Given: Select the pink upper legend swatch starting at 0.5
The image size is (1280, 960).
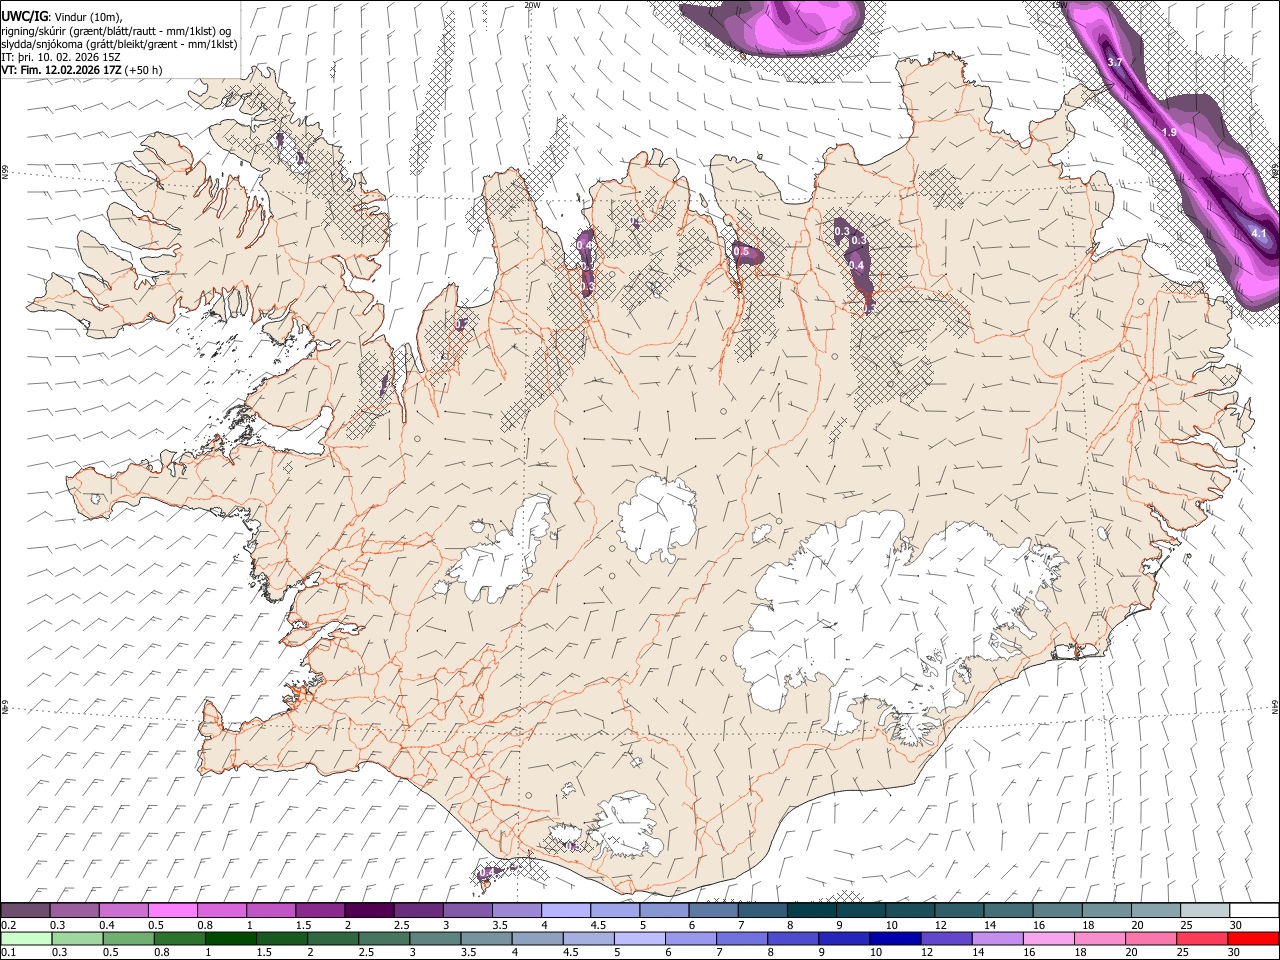Looking at the screenshot, I should (172, 910).
